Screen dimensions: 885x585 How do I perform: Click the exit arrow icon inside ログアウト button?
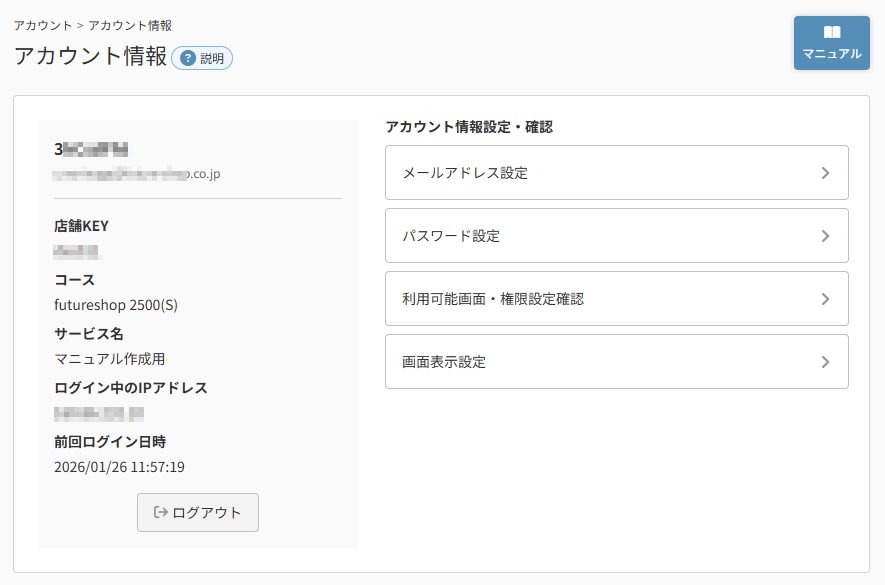pyautogui.click(x=163, y=512)
